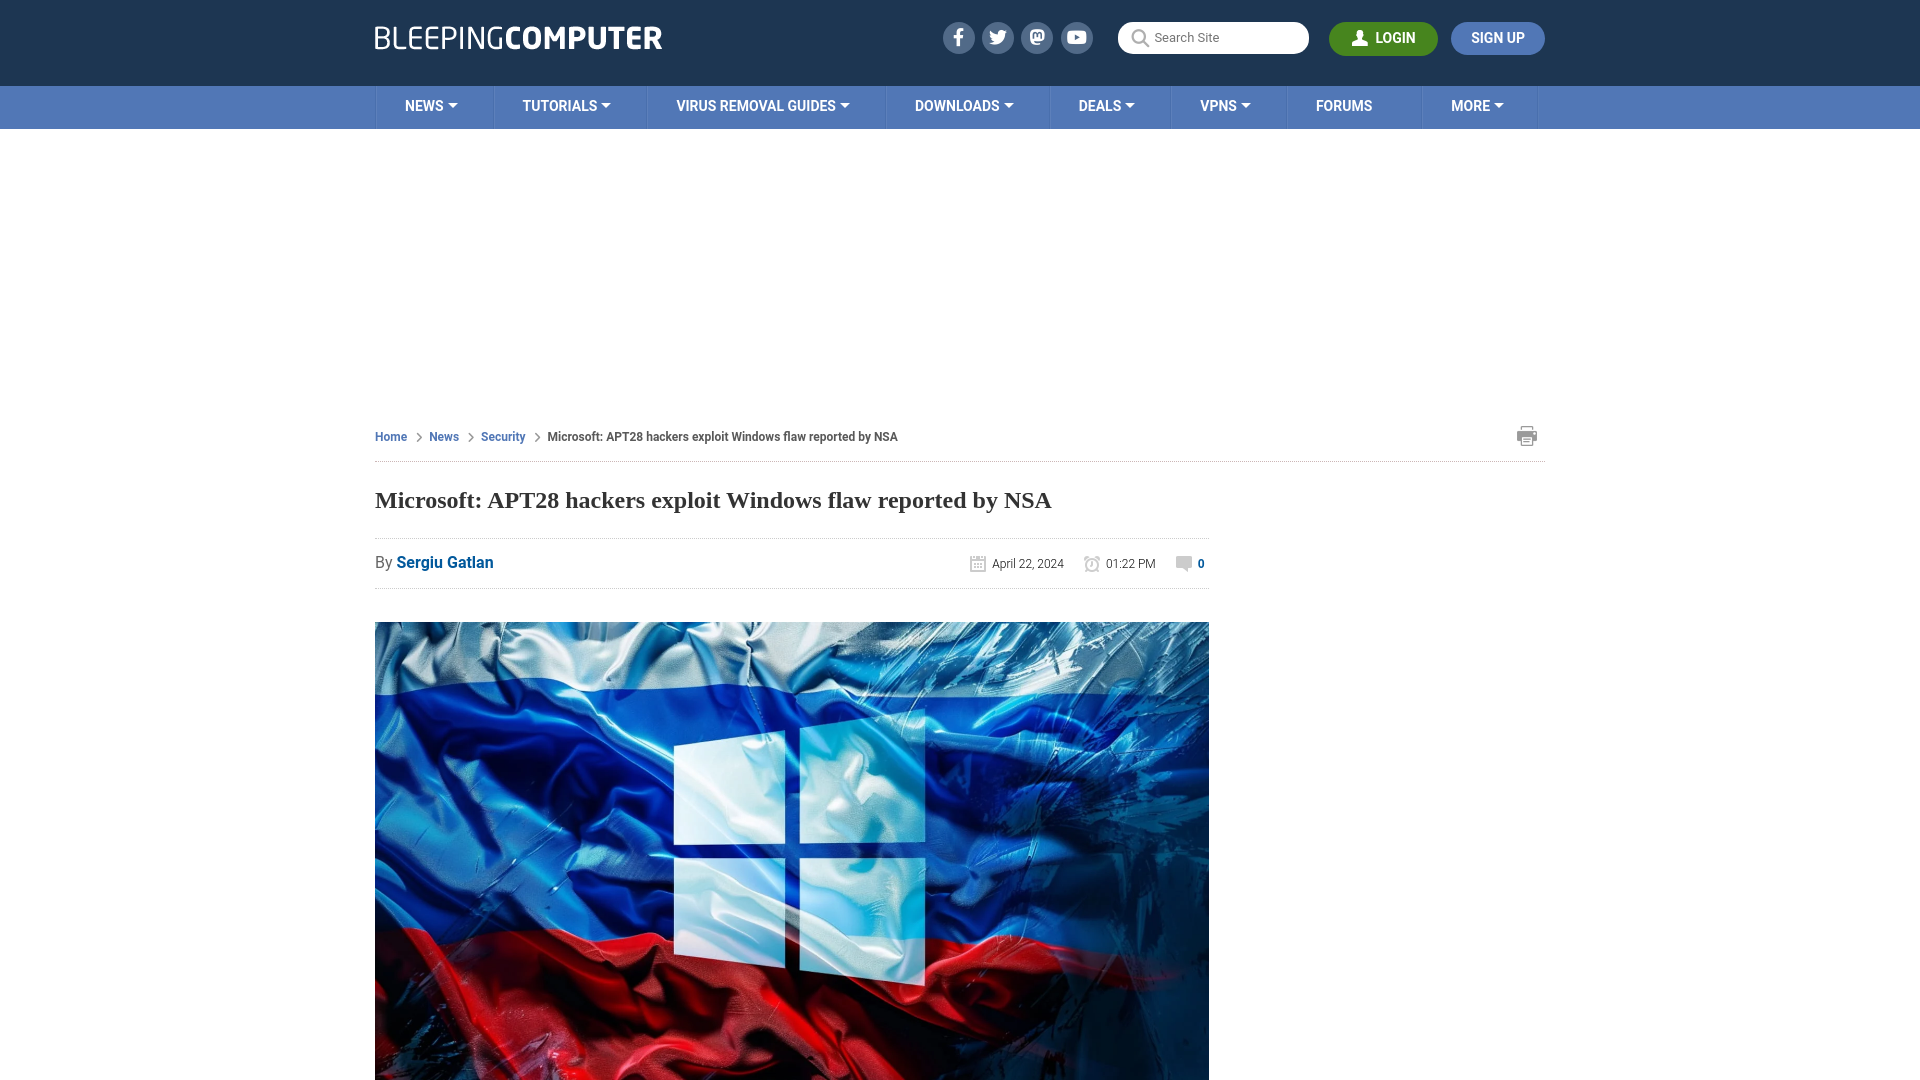Click the BleepingComputer Facebook icon

tap(959, 37)
